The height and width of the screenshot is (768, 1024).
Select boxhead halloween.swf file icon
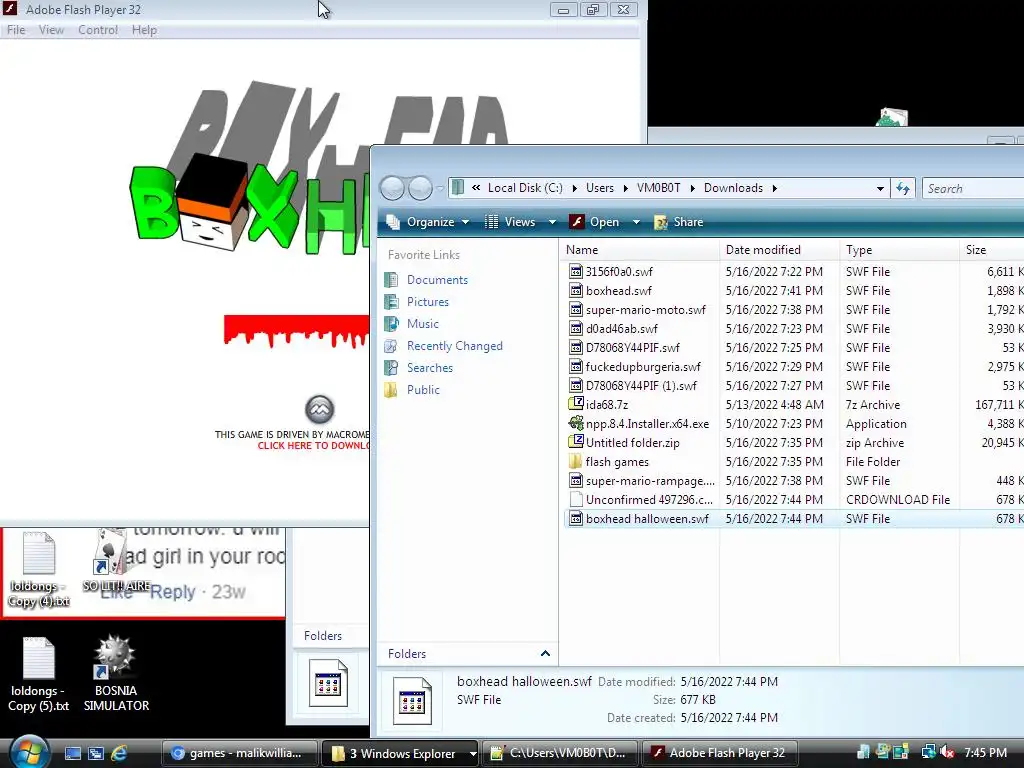pyautogui.click(x=575, y=519)
